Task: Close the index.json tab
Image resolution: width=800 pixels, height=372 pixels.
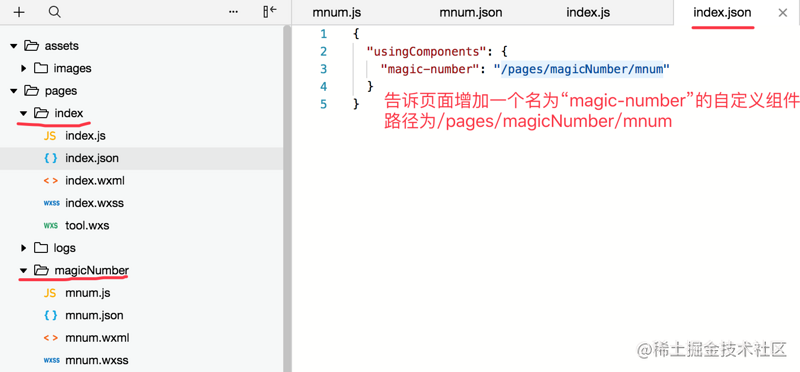Action: point(783,13)
